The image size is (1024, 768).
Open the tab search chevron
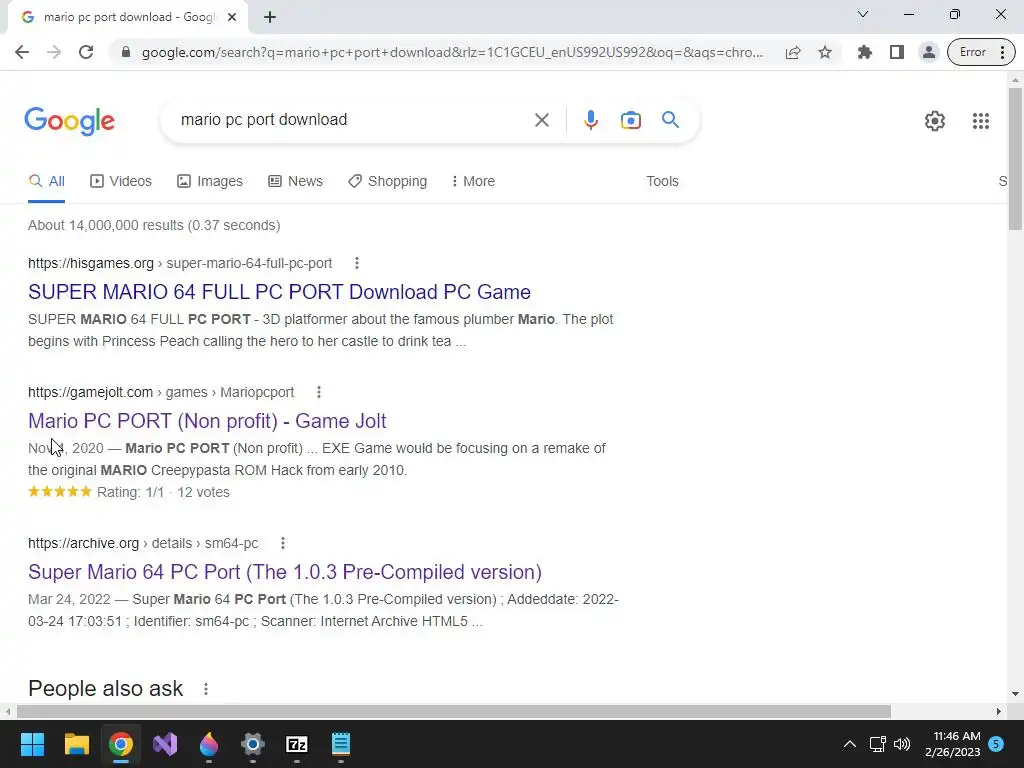(863, 14)
